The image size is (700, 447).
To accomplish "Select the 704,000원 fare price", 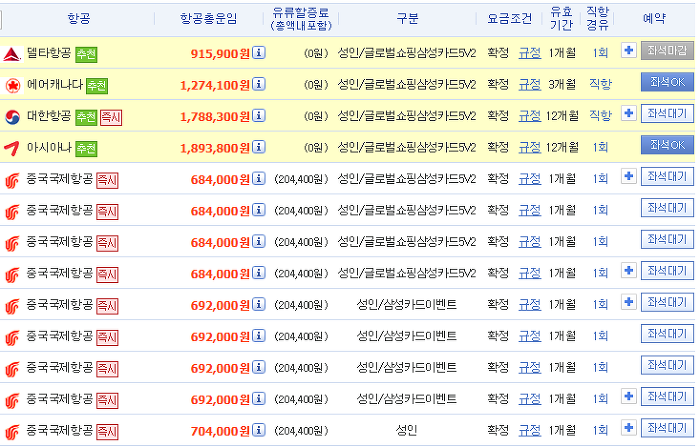I will 220,431.
